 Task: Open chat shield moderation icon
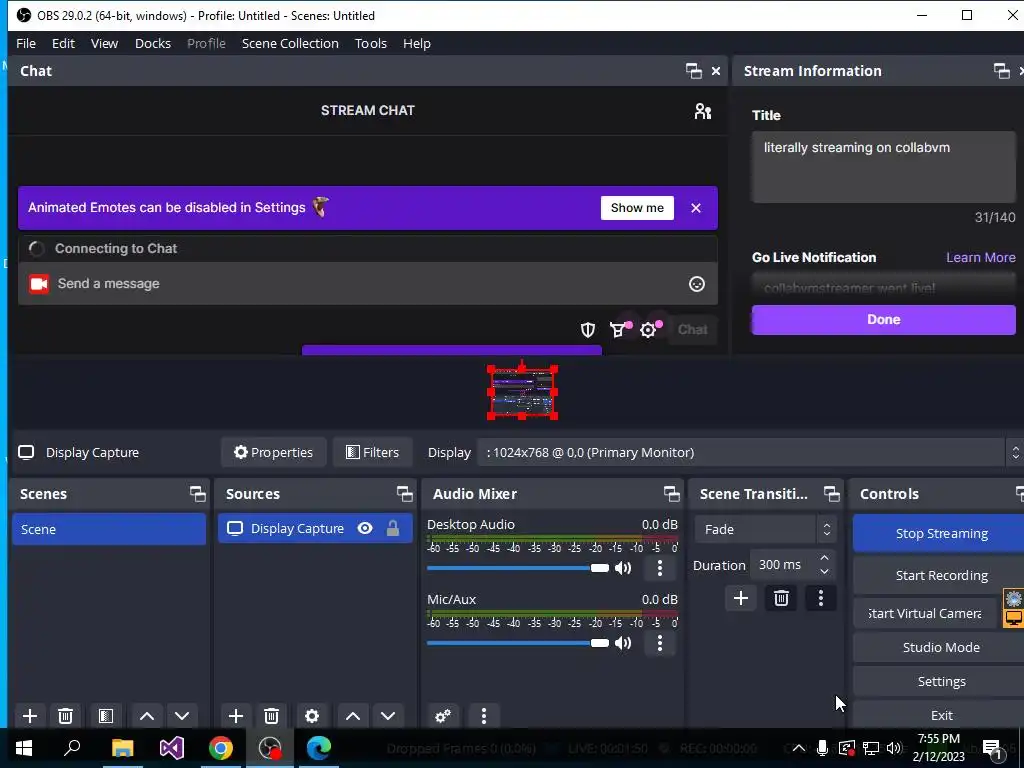click(588, 330)
